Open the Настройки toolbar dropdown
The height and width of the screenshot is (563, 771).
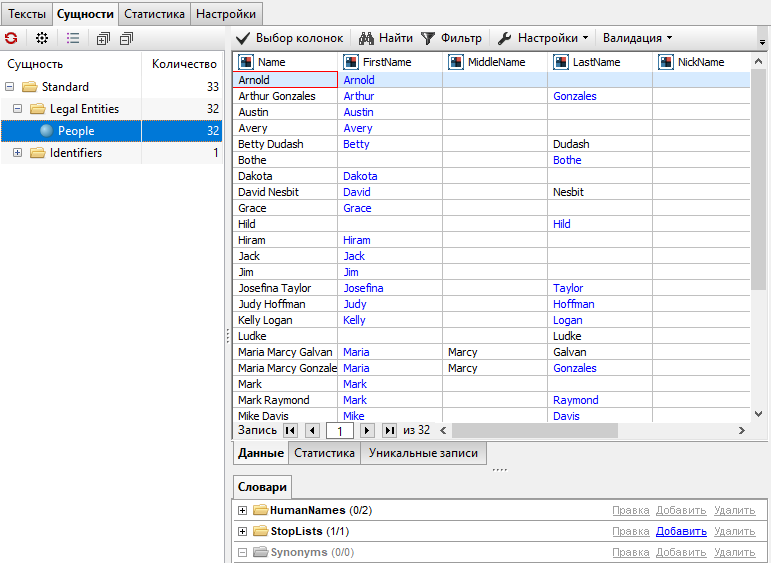pos(542,38)
